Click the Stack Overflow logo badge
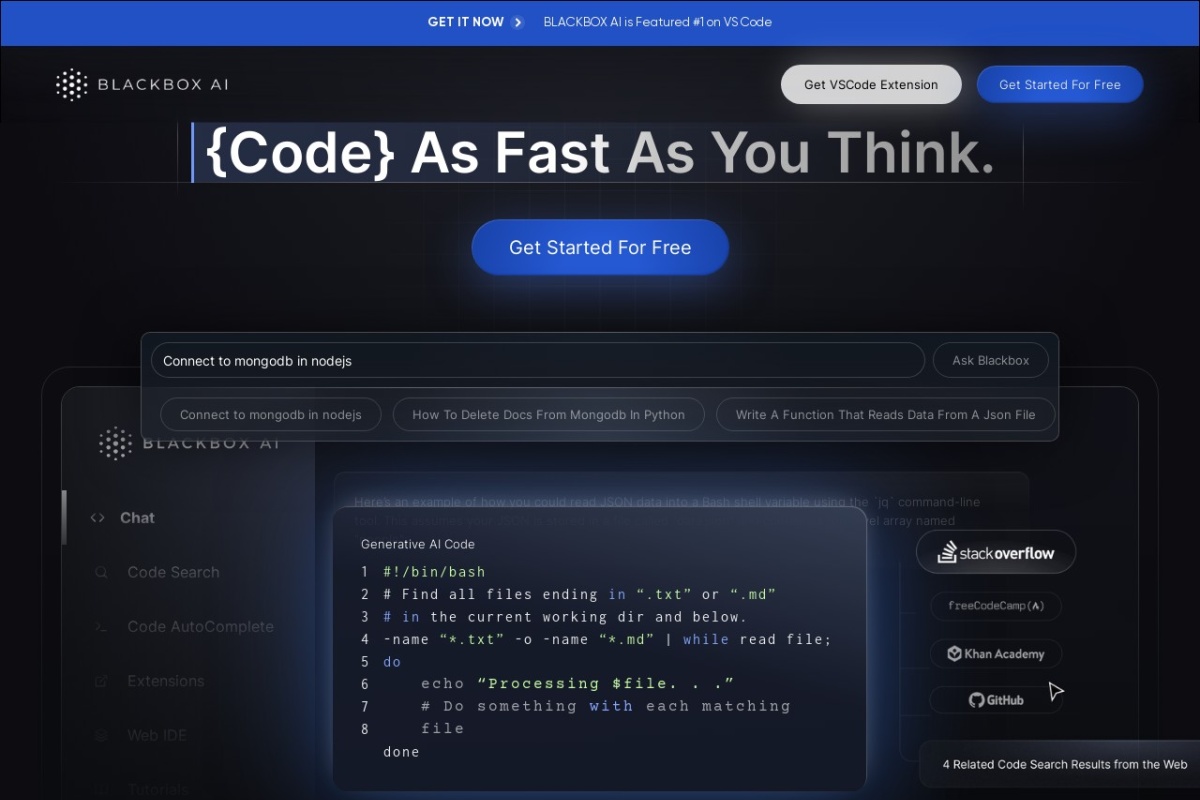The width and height of the screenshot is (1200, 800). pyautogui.click(x=996, y=551)
